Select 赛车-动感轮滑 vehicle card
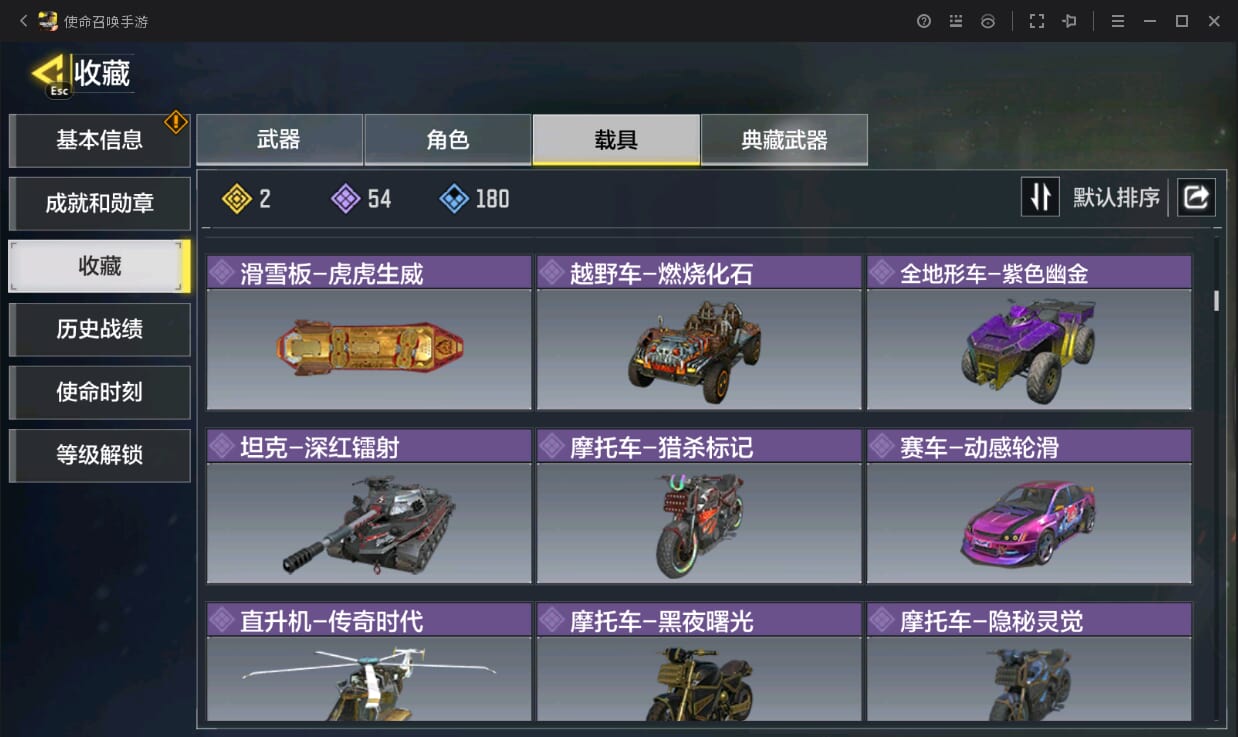Screen dimensions: 1238x737 [1029, 506]
